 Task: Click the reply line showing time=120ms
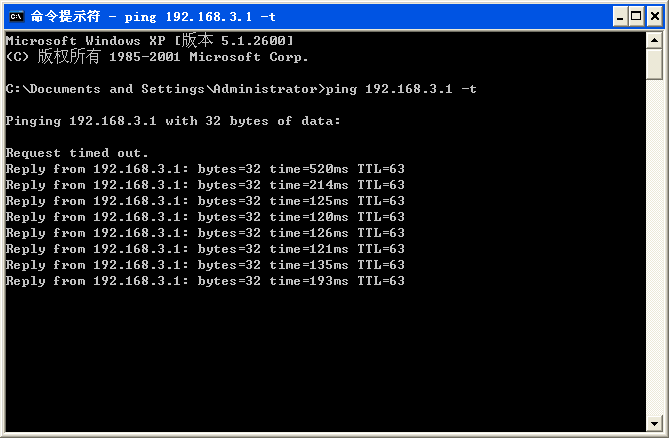pyautogui.click(x=205, y=217)
